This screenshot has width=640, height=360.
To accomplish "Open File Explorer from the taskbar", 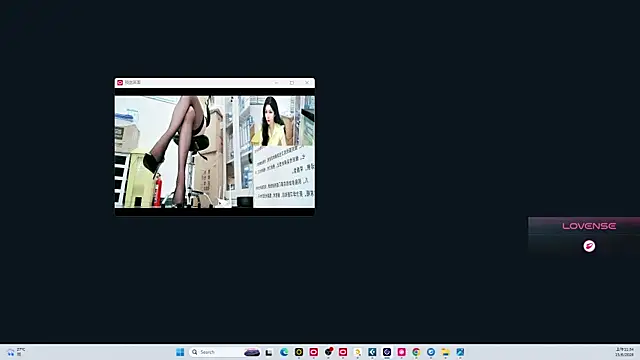I will [446, 352].
